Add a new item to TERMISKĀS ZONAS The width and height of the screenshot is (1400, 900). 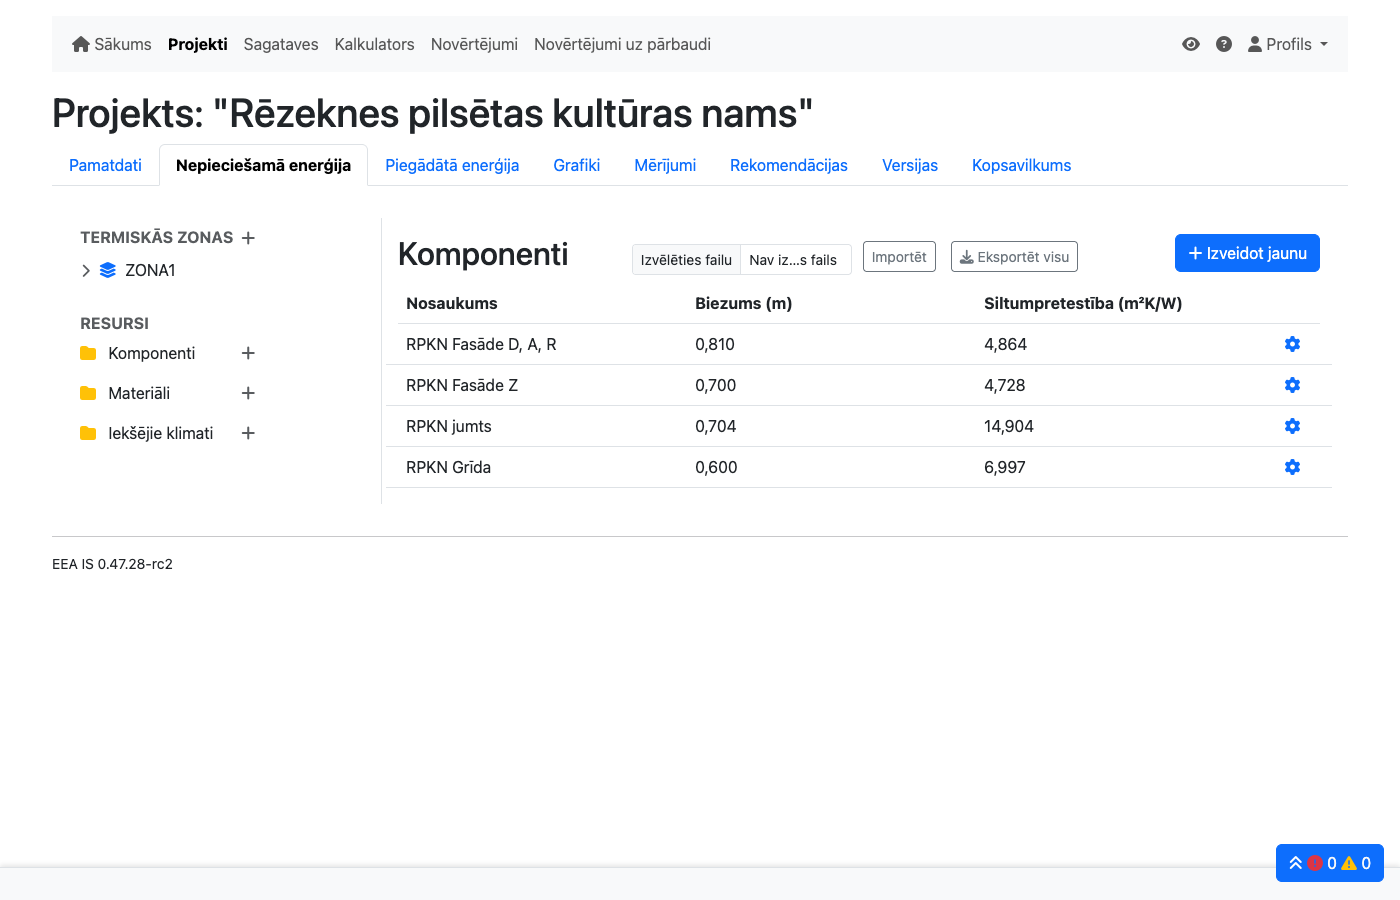(x=248, y=238)
